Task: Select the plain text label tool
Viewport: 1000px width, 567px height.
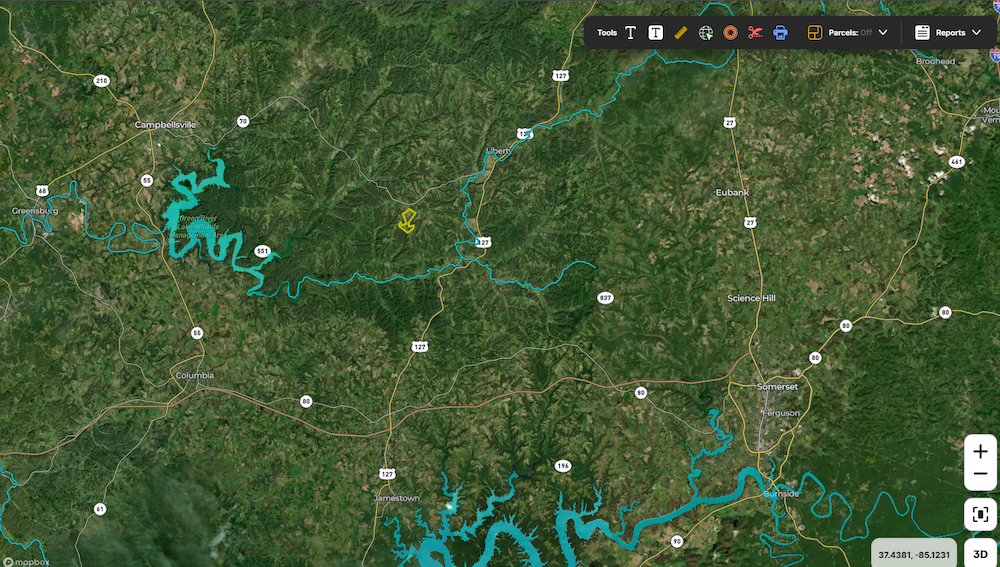Action: click(x=630, y=33)
